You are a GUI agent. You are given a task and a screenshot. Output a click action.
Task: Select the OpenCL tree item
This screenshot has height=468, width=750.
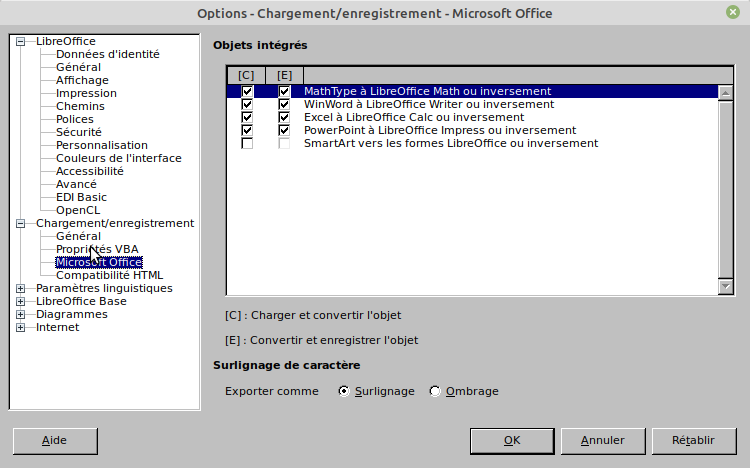78,210
